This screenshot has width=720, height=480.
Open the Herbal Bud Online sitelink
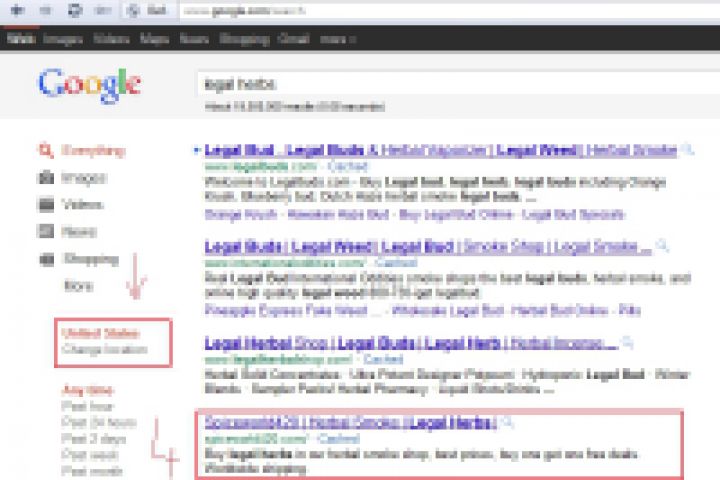(x=559, y=311)
